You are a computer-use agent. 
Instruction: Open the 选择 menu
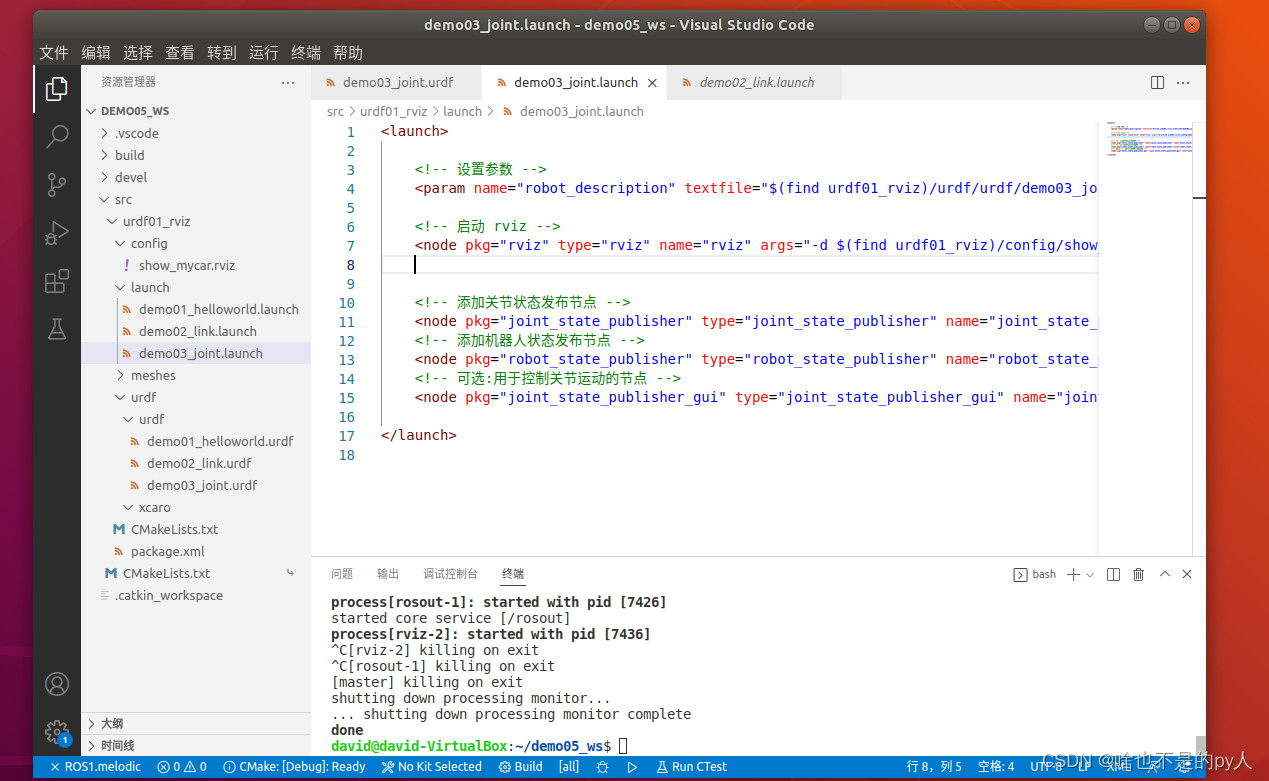(x=138, y=53)
